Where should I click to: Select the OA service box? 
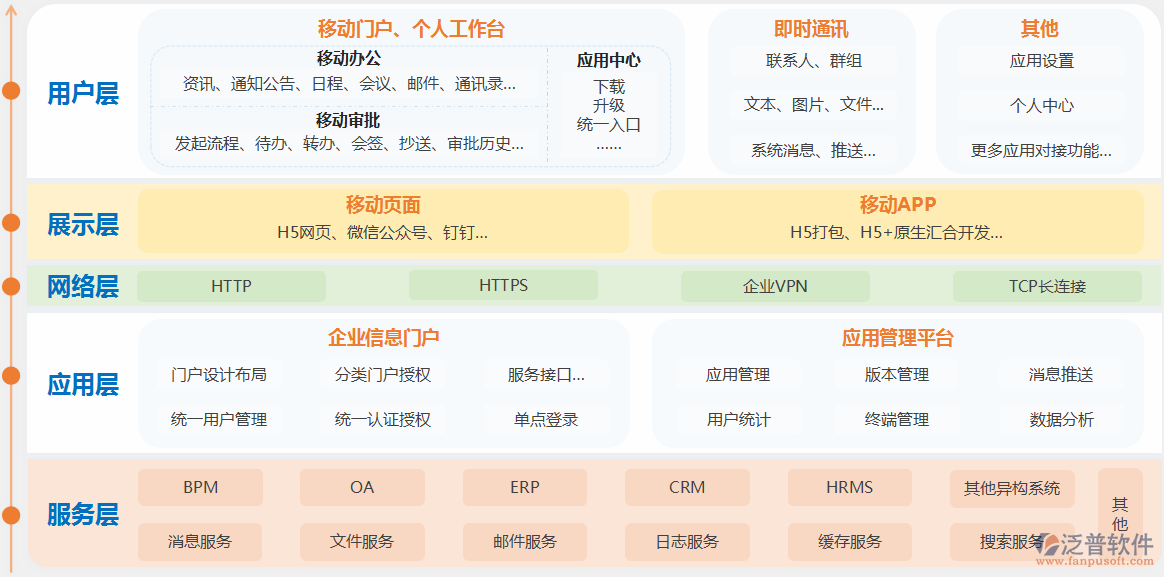[x=362, y=487]
